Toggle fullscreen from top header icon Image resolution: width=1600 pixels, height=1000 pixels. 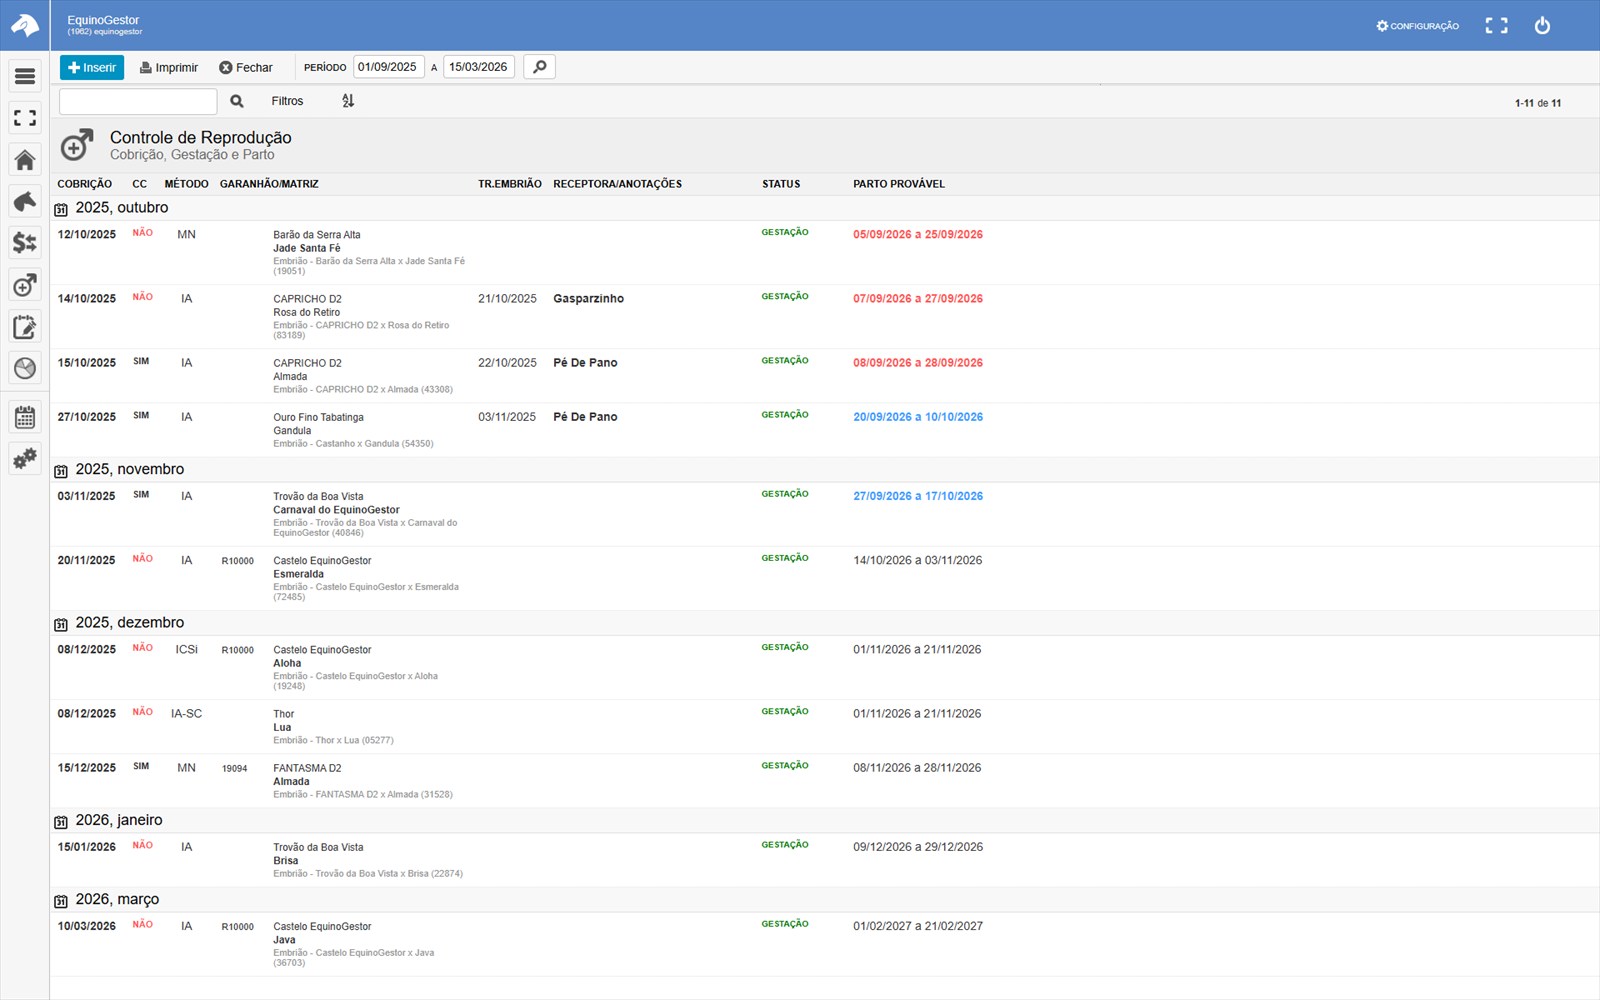[x=1496, y=26]
